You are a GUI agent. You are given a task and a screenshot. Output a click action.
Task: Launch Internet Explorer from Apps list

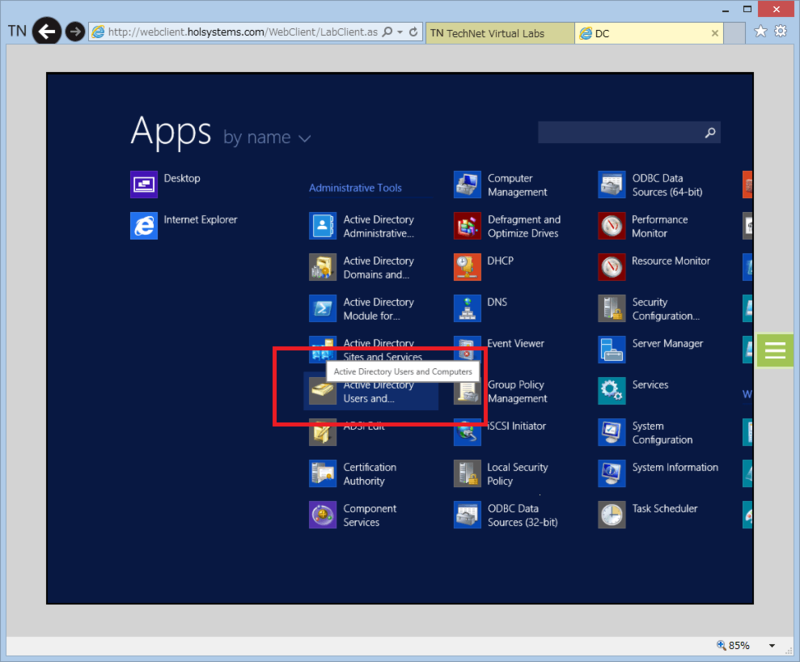tap(144, 225)
